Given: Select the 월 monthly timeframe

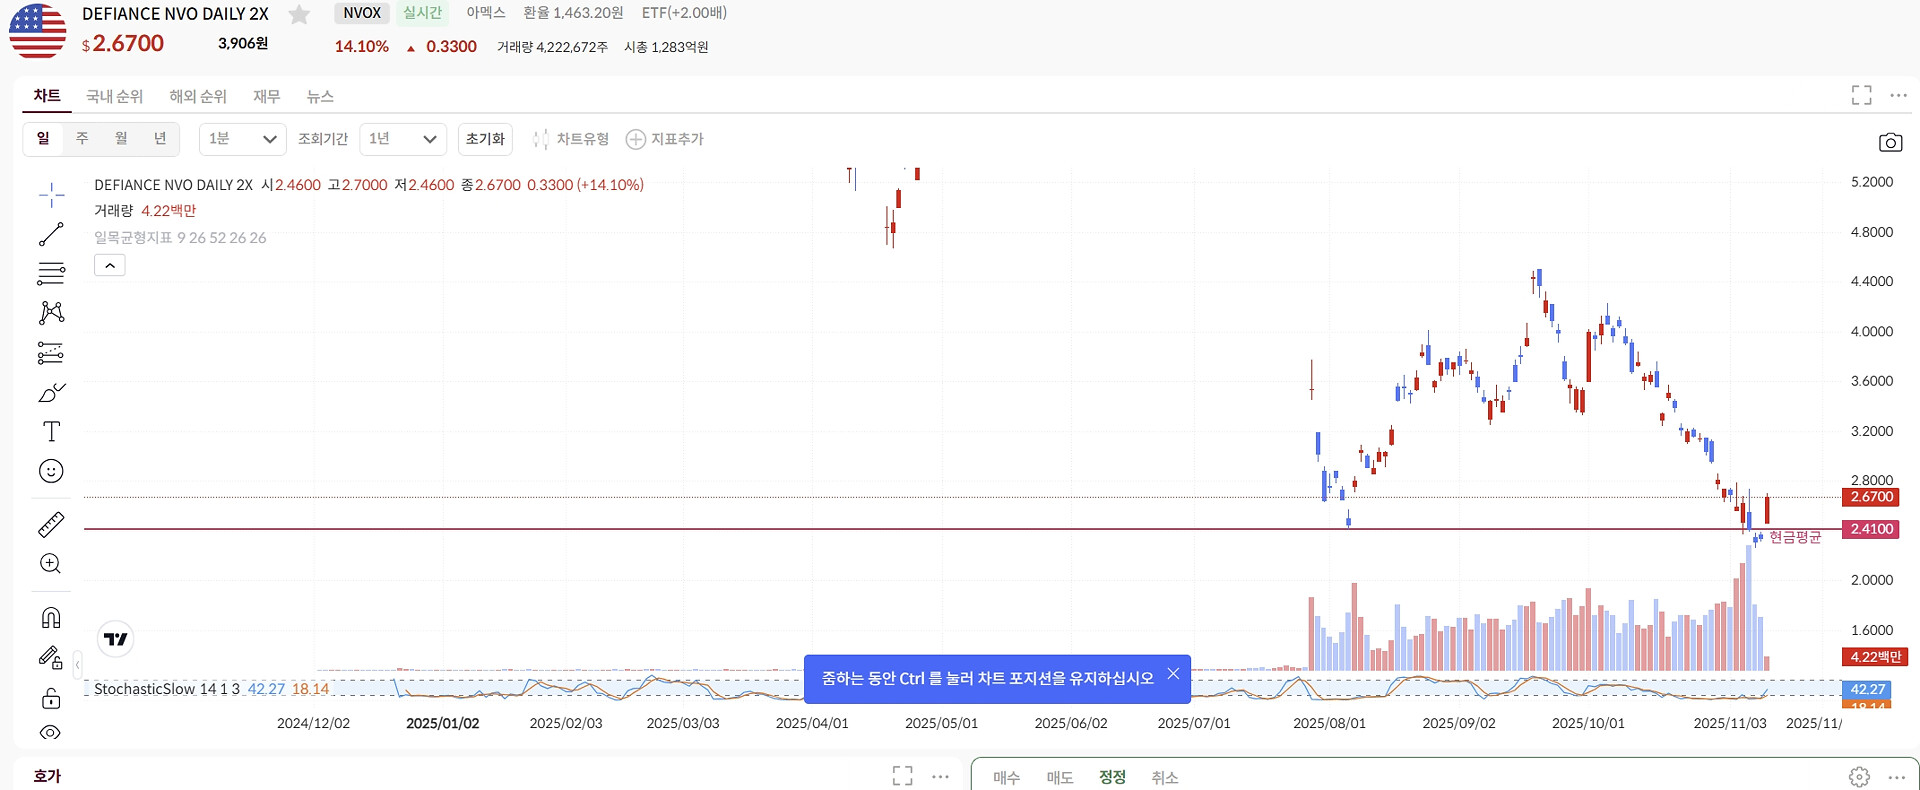Looking at the screenshot, I should (121, 139).
